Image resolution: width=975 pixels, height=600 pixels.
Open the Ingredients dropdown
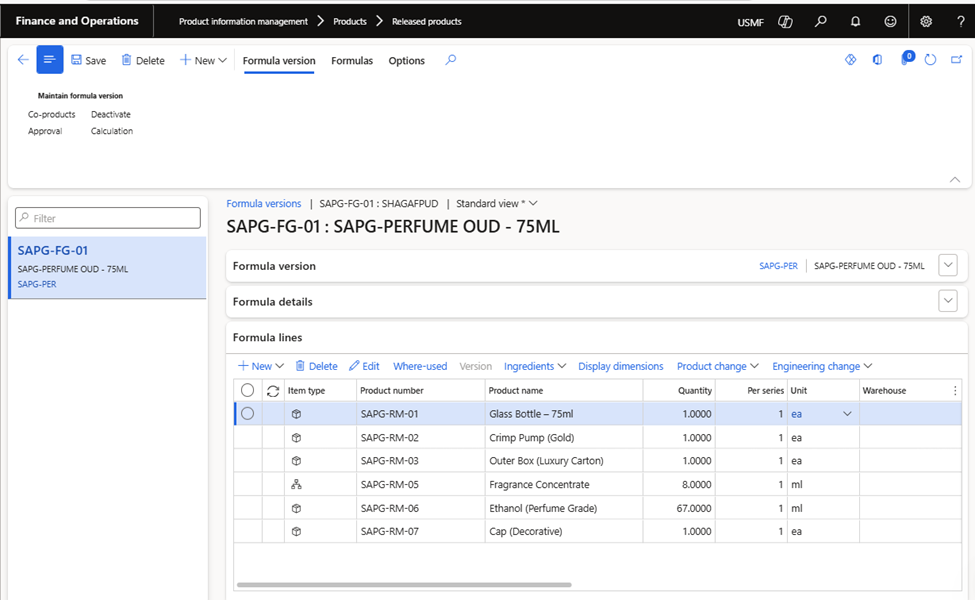535,366
